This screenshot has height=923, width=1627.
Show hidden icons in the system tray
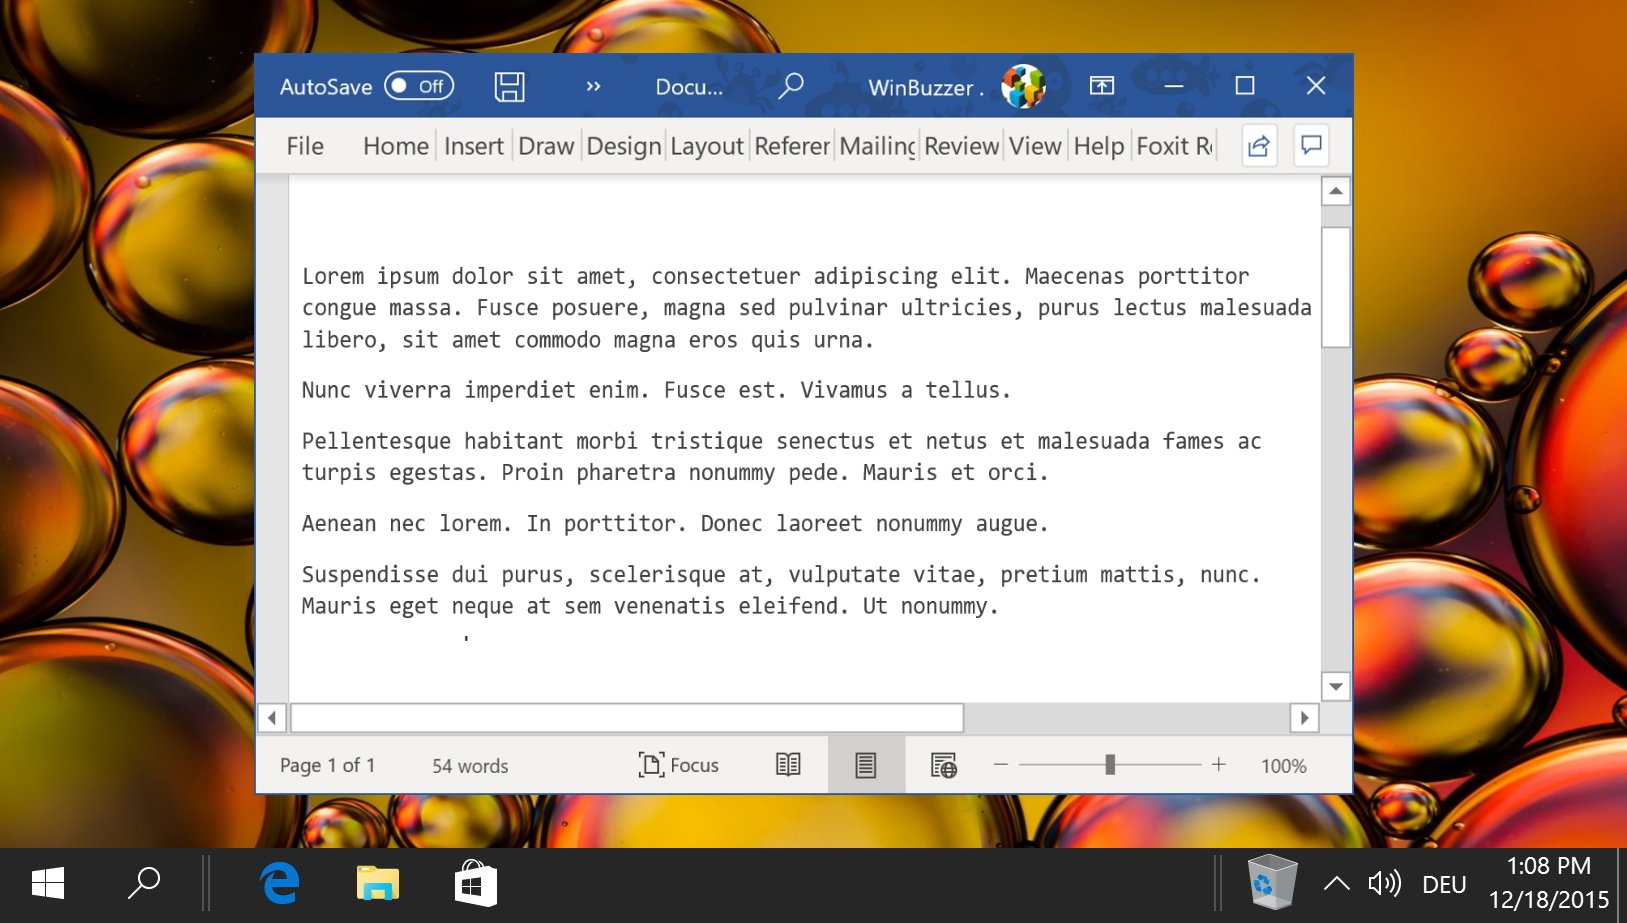(x=1336, y=883)
